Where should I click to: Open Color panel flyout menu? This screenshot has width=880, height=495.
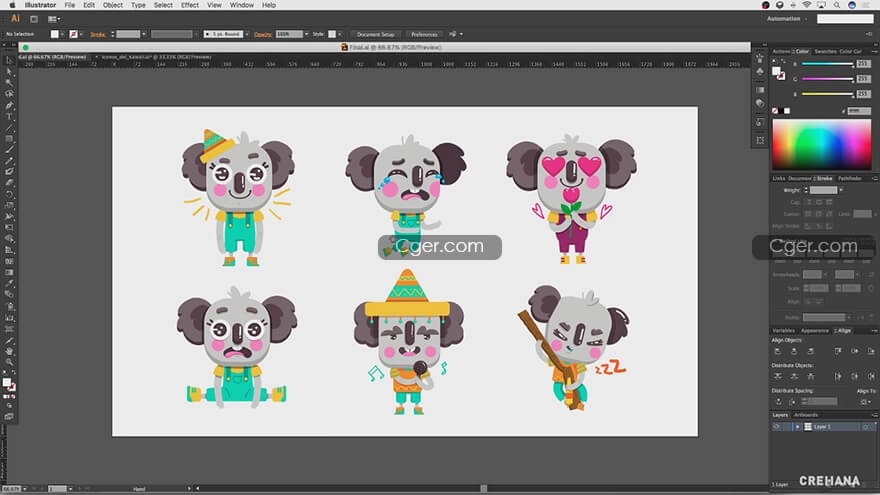(x=874, y=51)
